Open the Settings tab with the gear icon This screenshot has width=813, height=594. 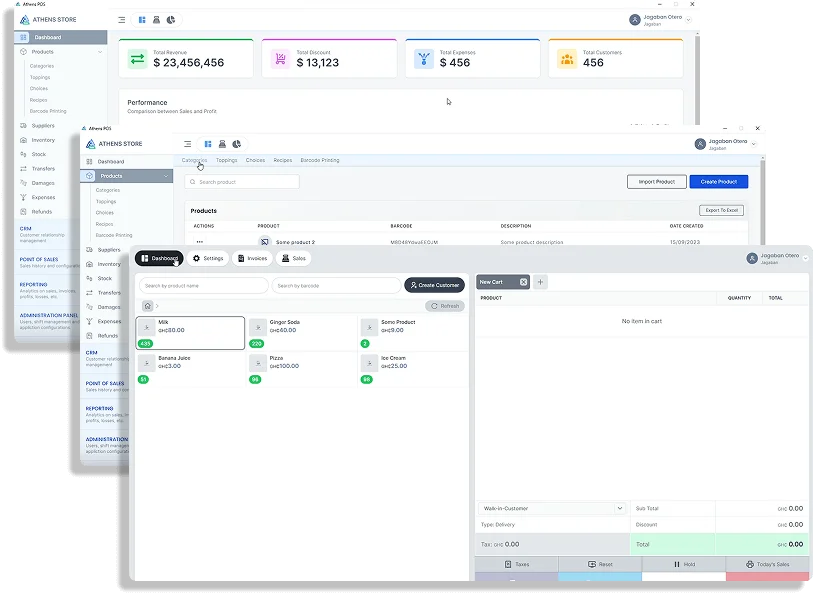tap(208, 258)
